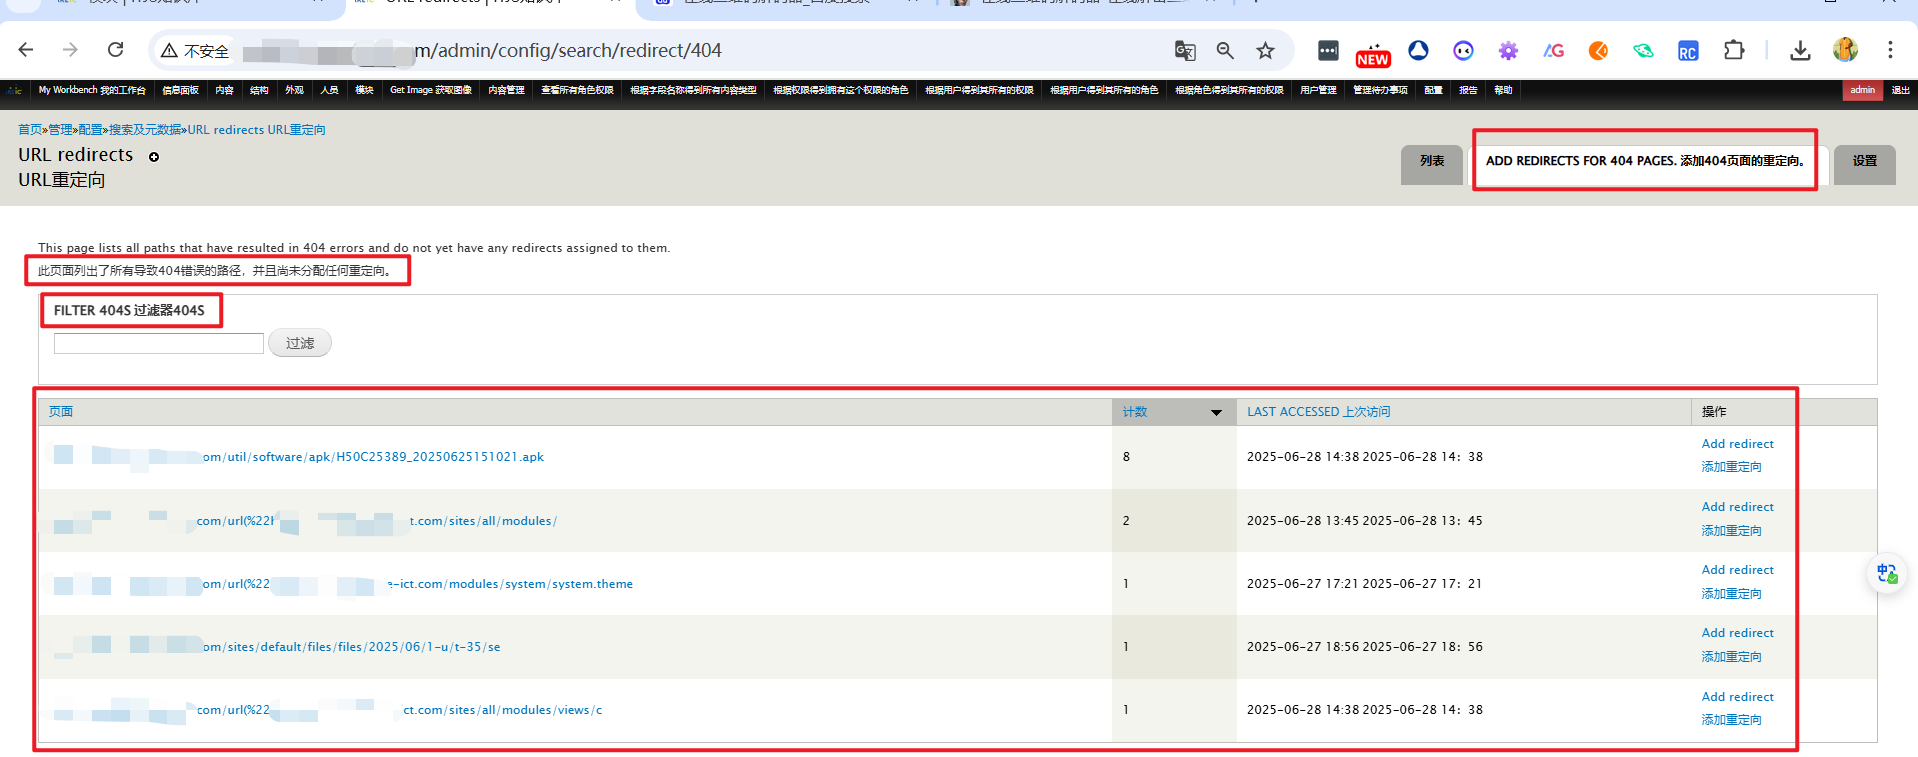Image resolution: width=1918 pixels, height=757 pixels.
Task: Open the admin account link
Action: (1862, 90)
